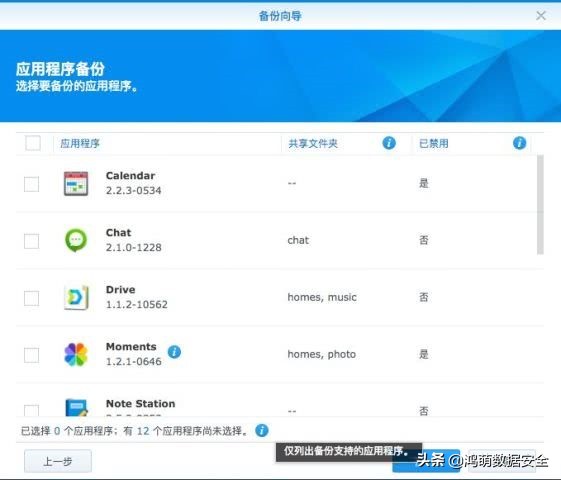Click the Drive app icon
This screenshot has width=561, height=480.
pyautogui.click(x=76, y=297)
